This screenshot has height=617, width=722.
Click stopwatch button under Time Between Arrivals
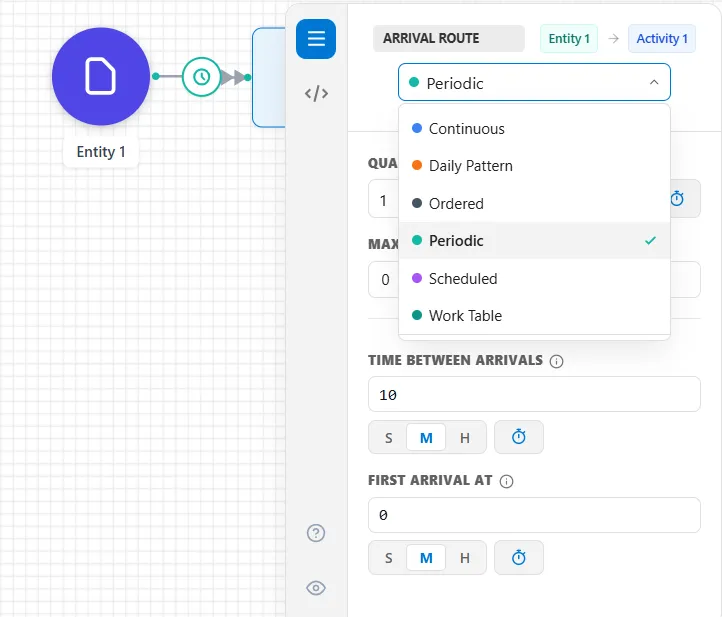click(x=519, y=437)
